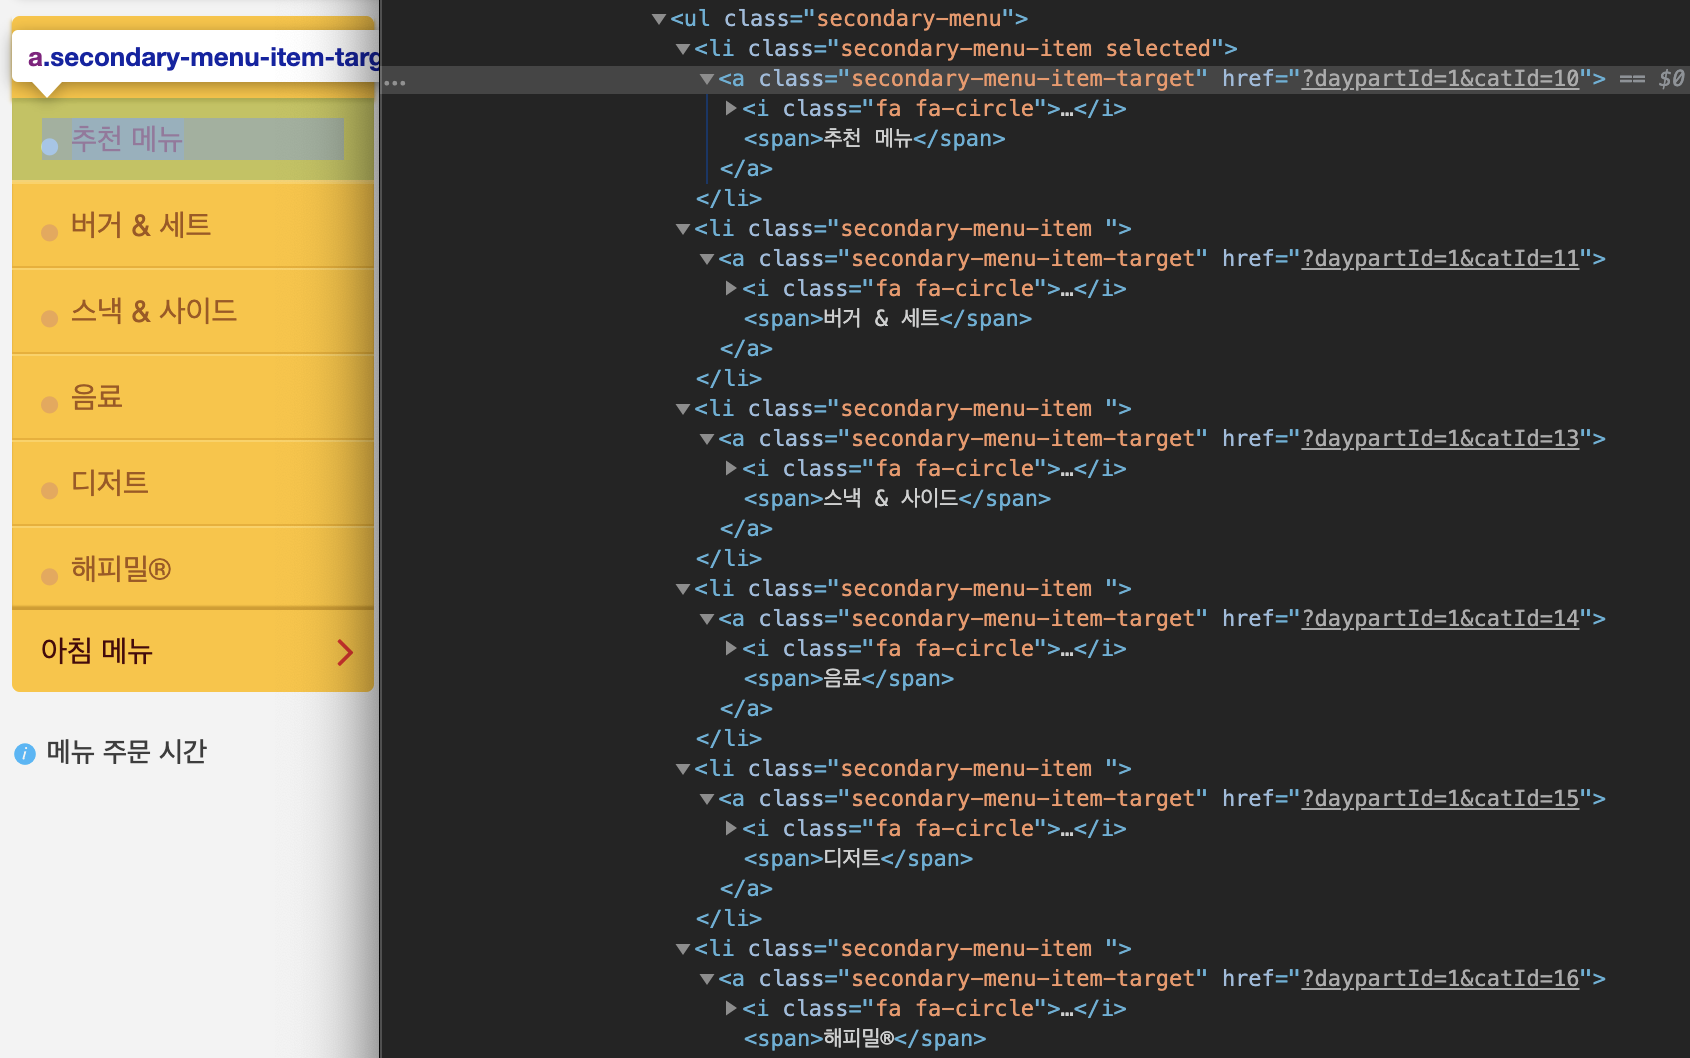The height and width of the screenshot is (1058, 1690).
Task: Collapse the li node above the catId=13 anchor
Action: click(x=683, y=409)
